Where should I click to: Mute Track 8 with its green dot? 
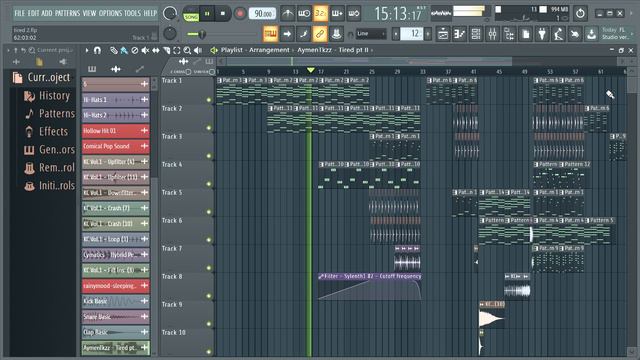[x=209, y=296]
